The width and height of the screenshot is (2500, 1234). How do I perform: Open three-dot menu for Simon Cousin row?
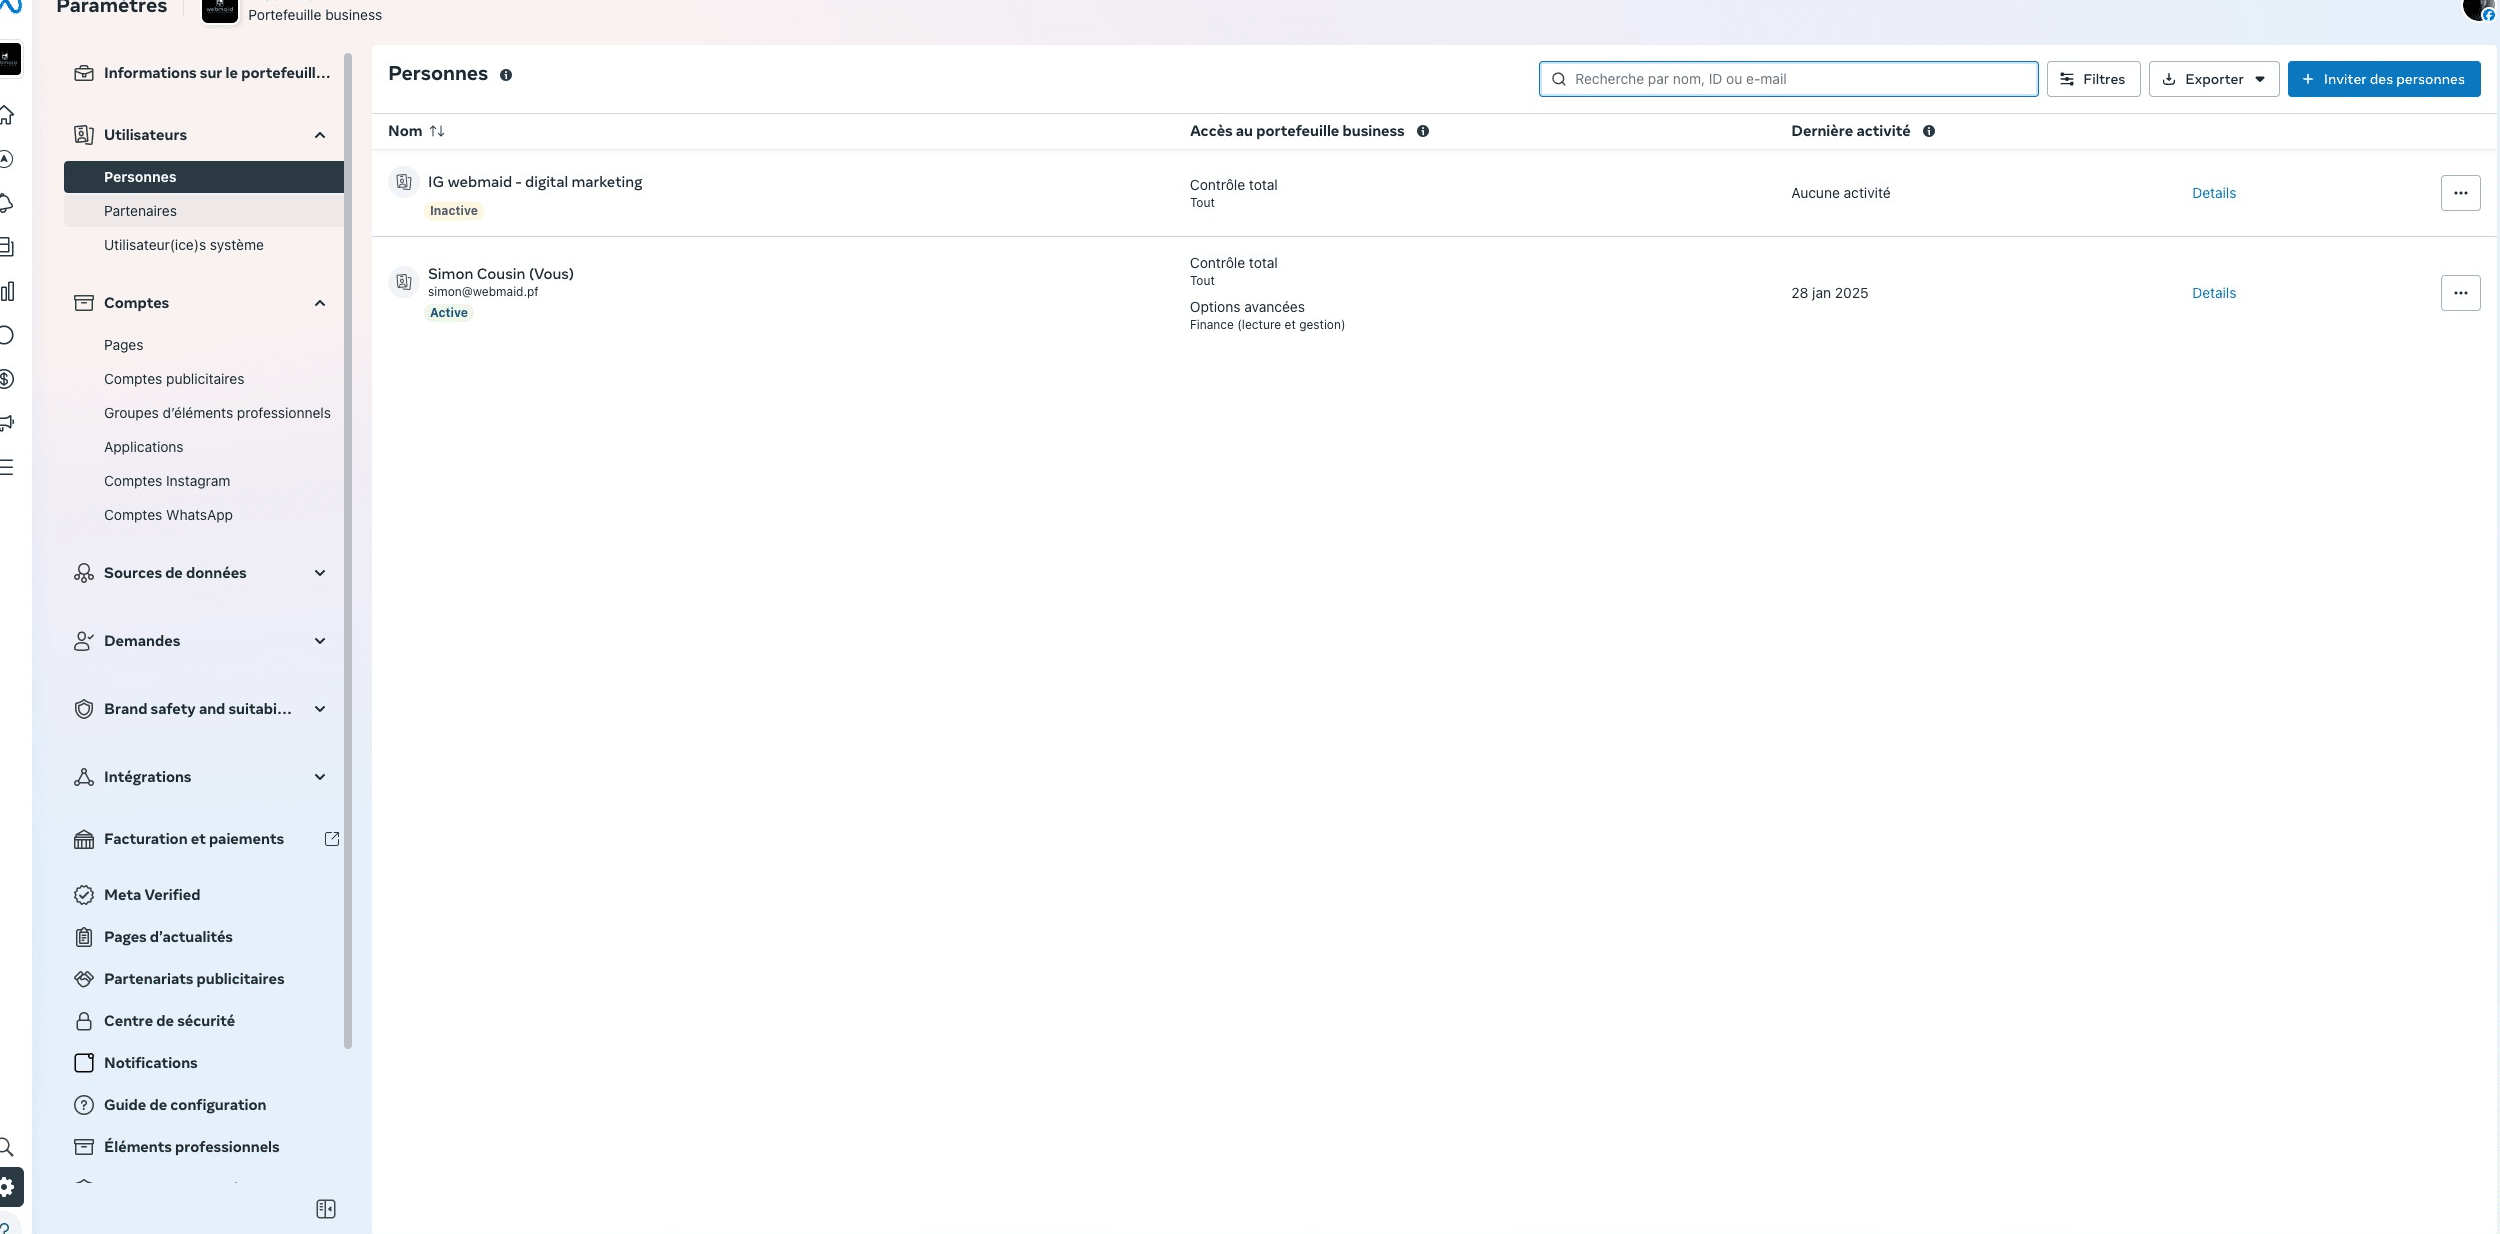coord(2460,293)
